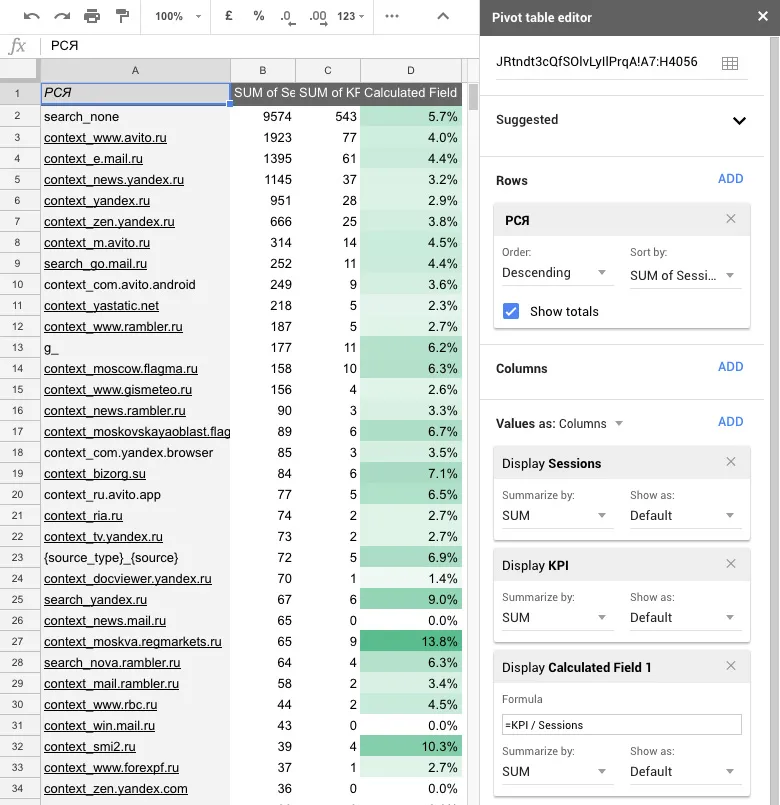Click the pivot editor panel scrollbar
The image size is (780, 805).
[775, 420]
